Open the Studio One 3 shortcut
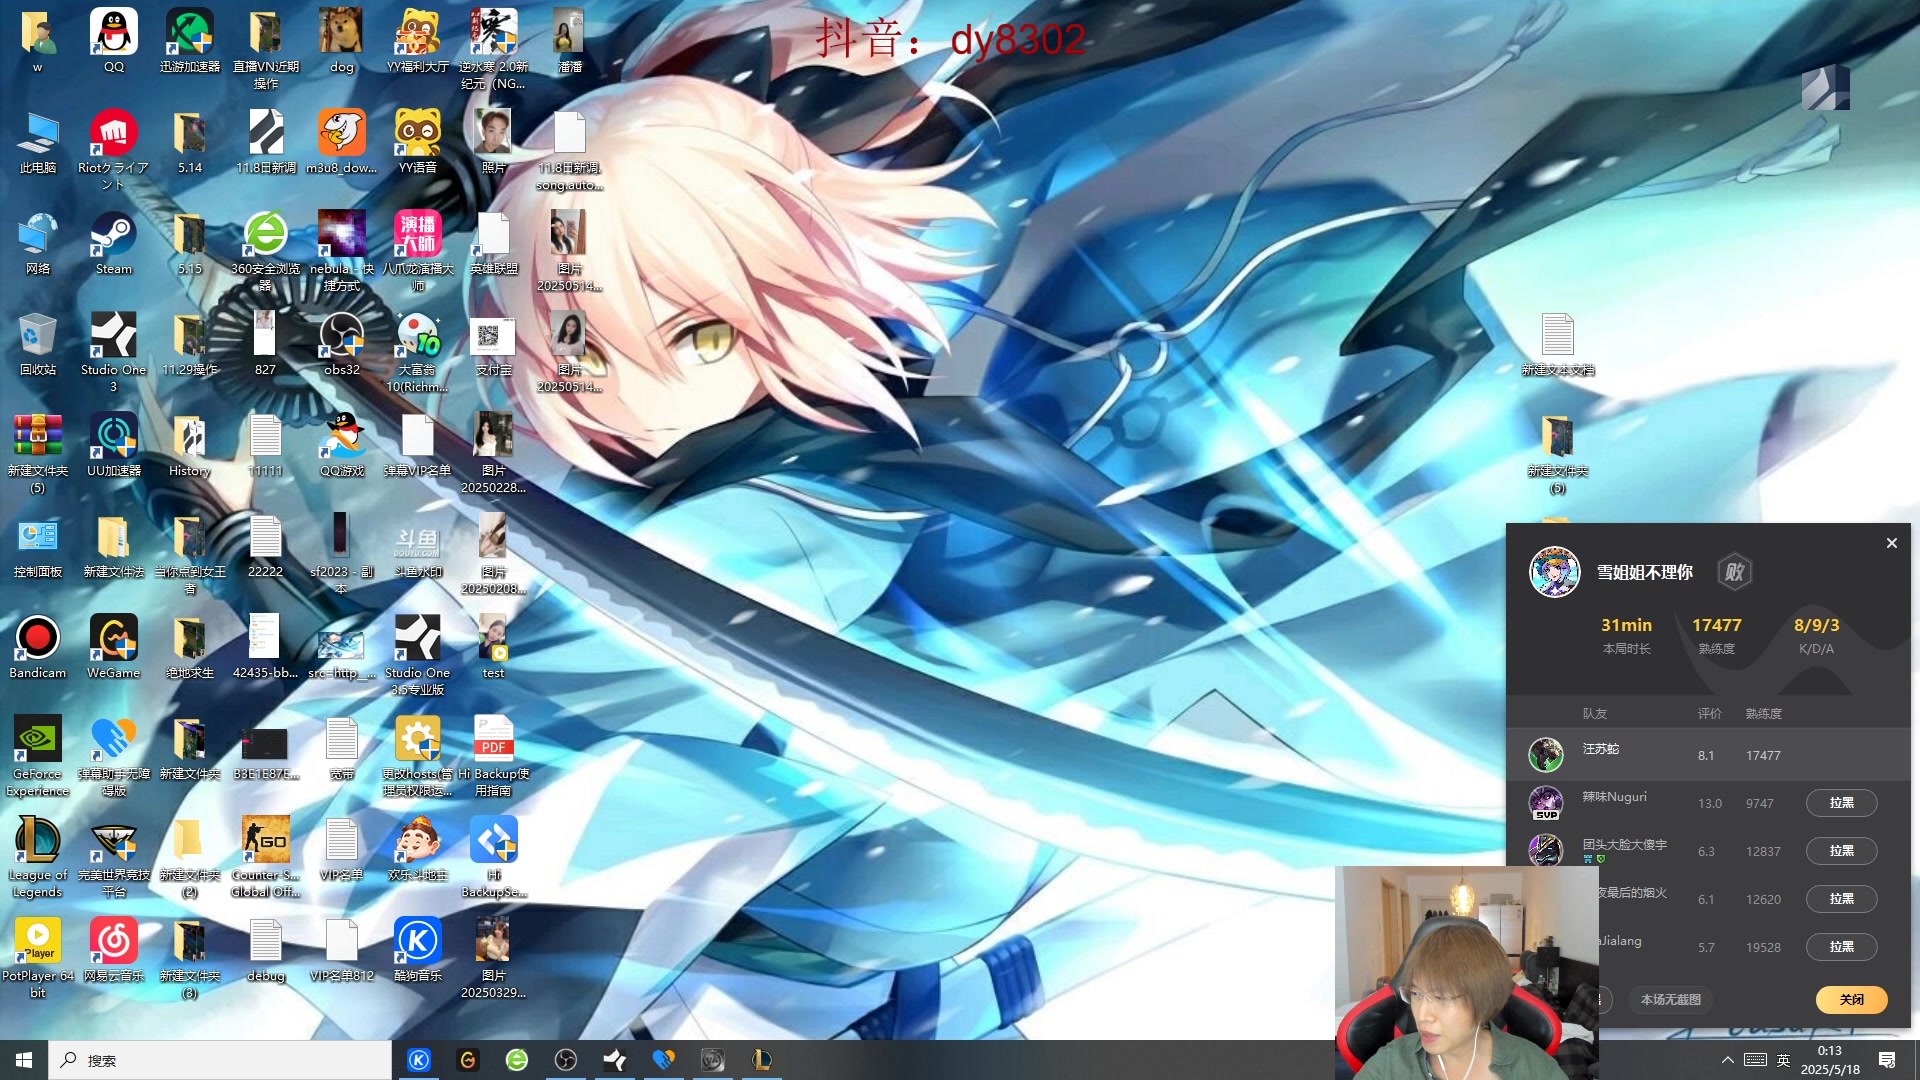 [x=114, y=351]
